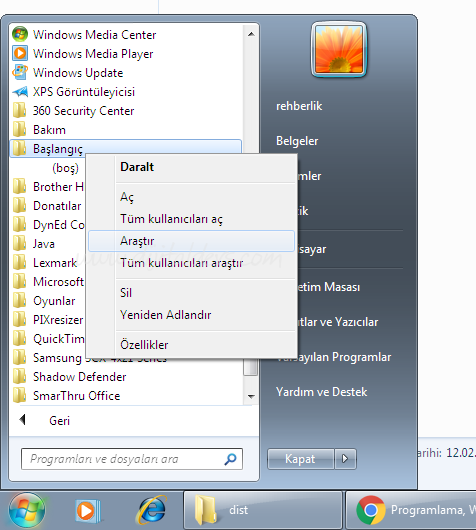Screen dimensions: 476x530
Task: Expand the Shadow Defender folder
Action: point(79,377)
